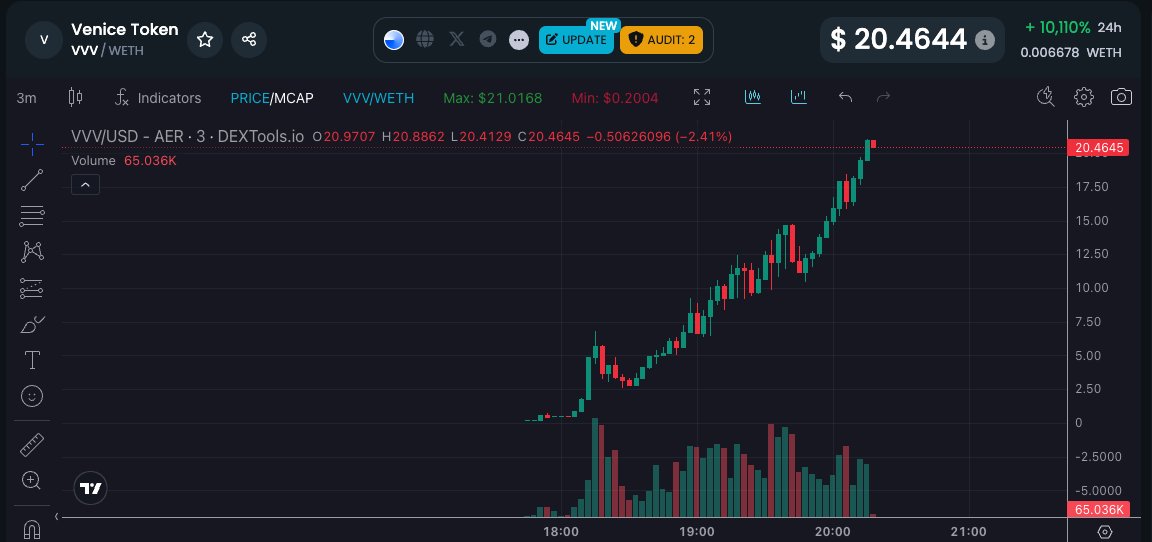
Task: Select the trend line drawing tool
Action: tap(32, 180)
